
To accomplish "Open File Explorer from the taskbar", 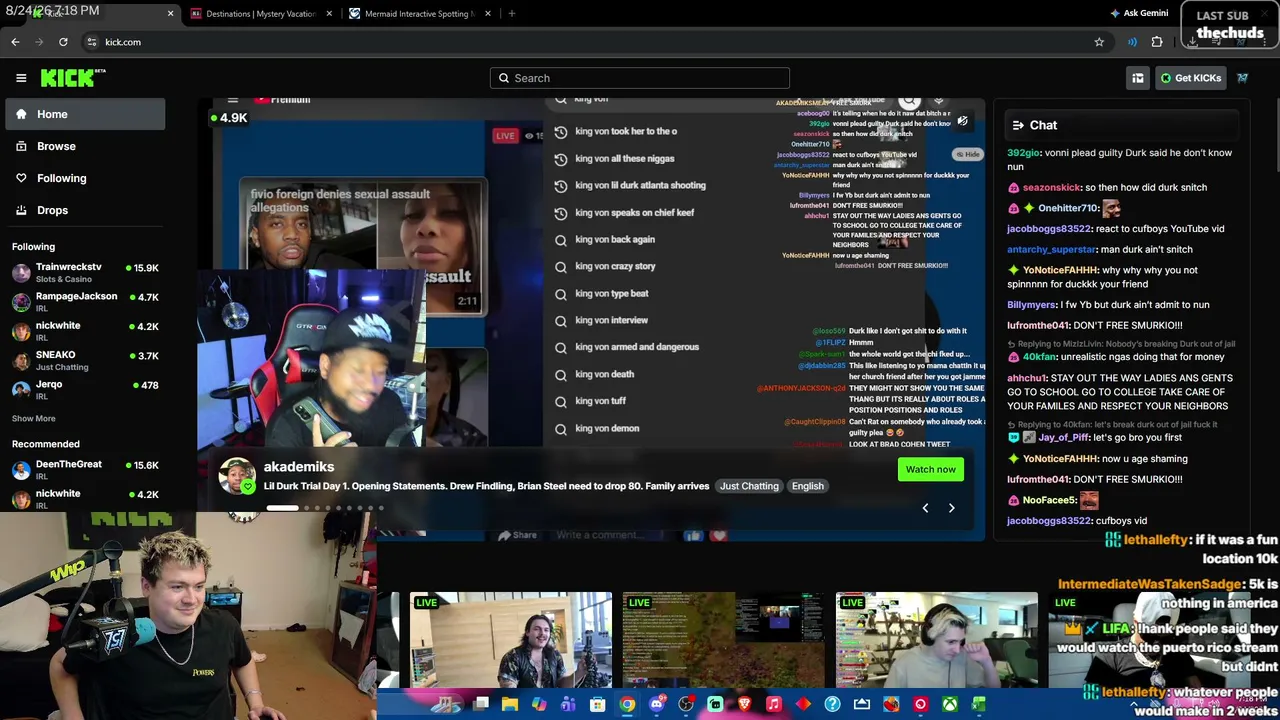I will click(510, 704).
